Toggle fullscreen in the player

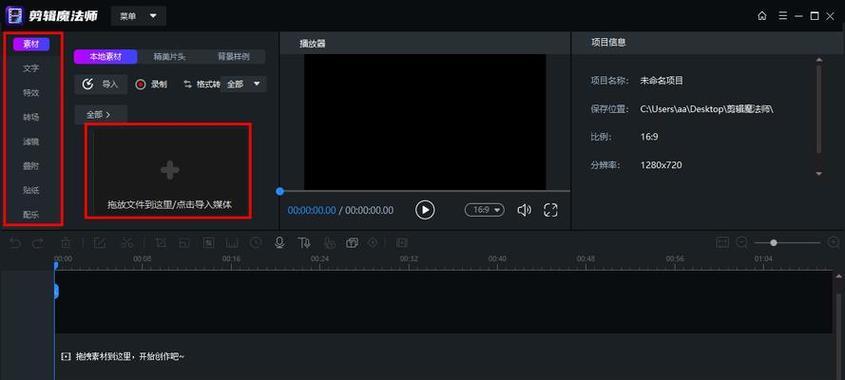550,210
